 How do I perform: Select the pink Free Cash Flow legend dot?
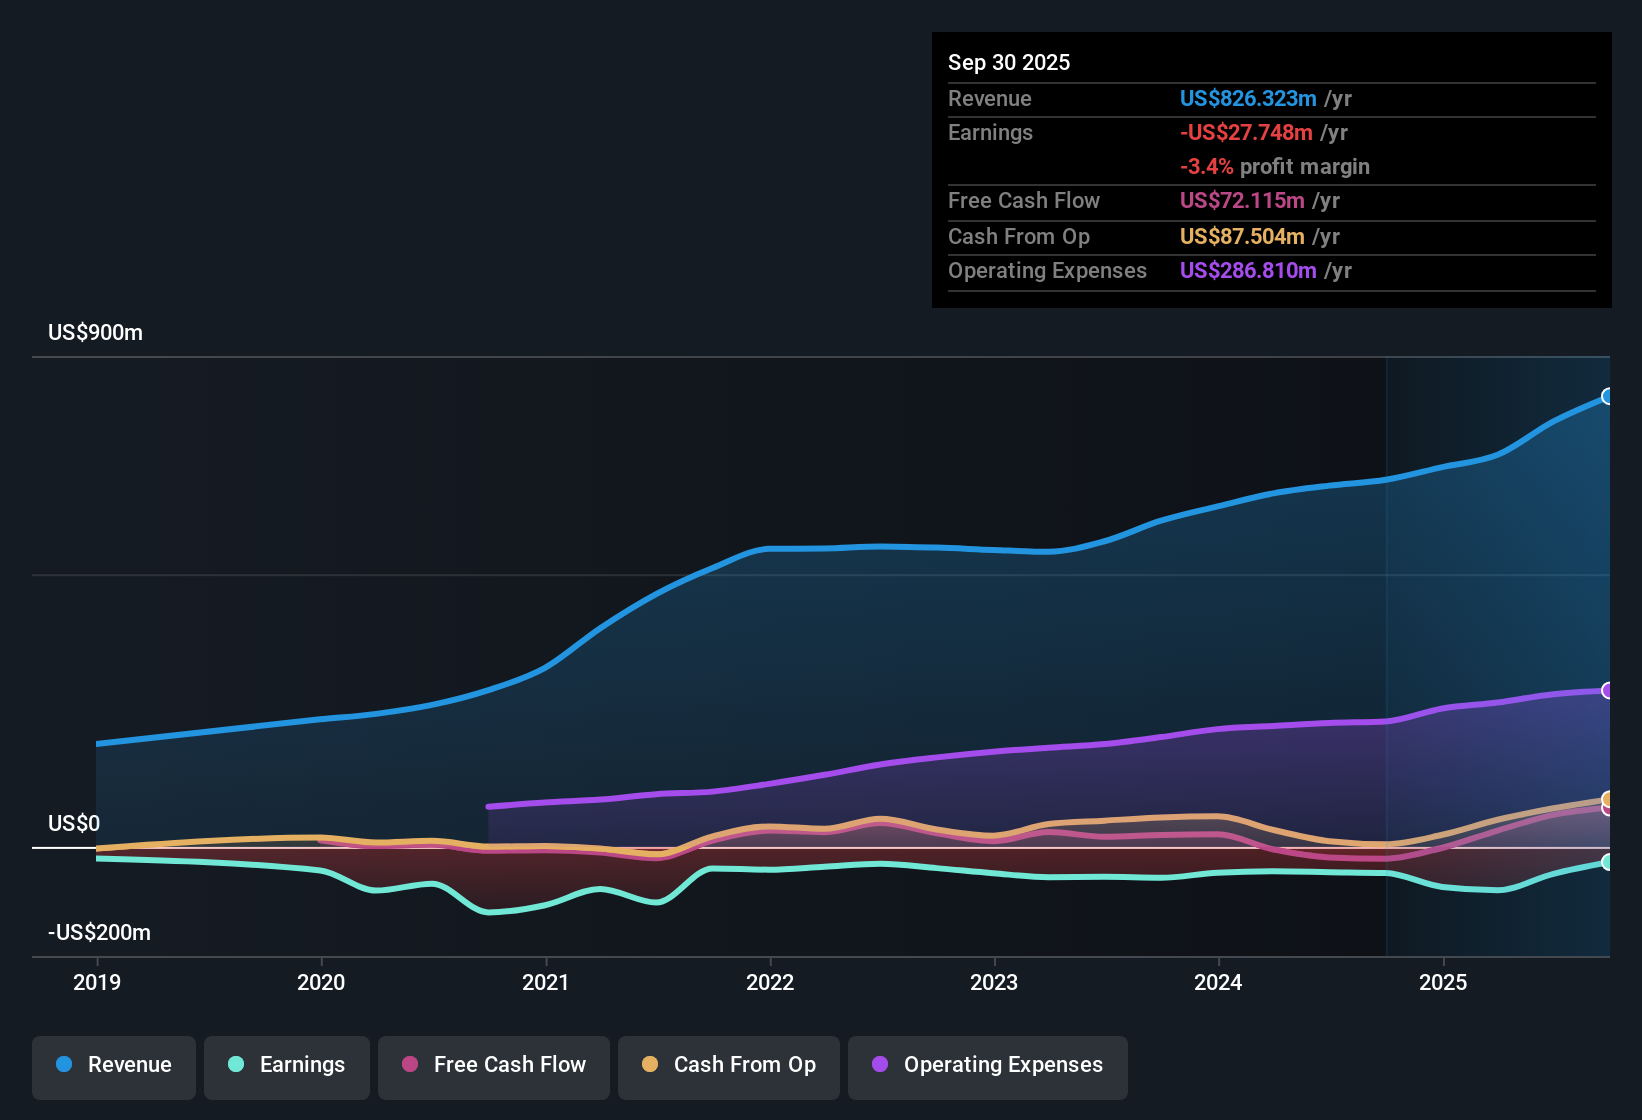tap(409, 1065)
